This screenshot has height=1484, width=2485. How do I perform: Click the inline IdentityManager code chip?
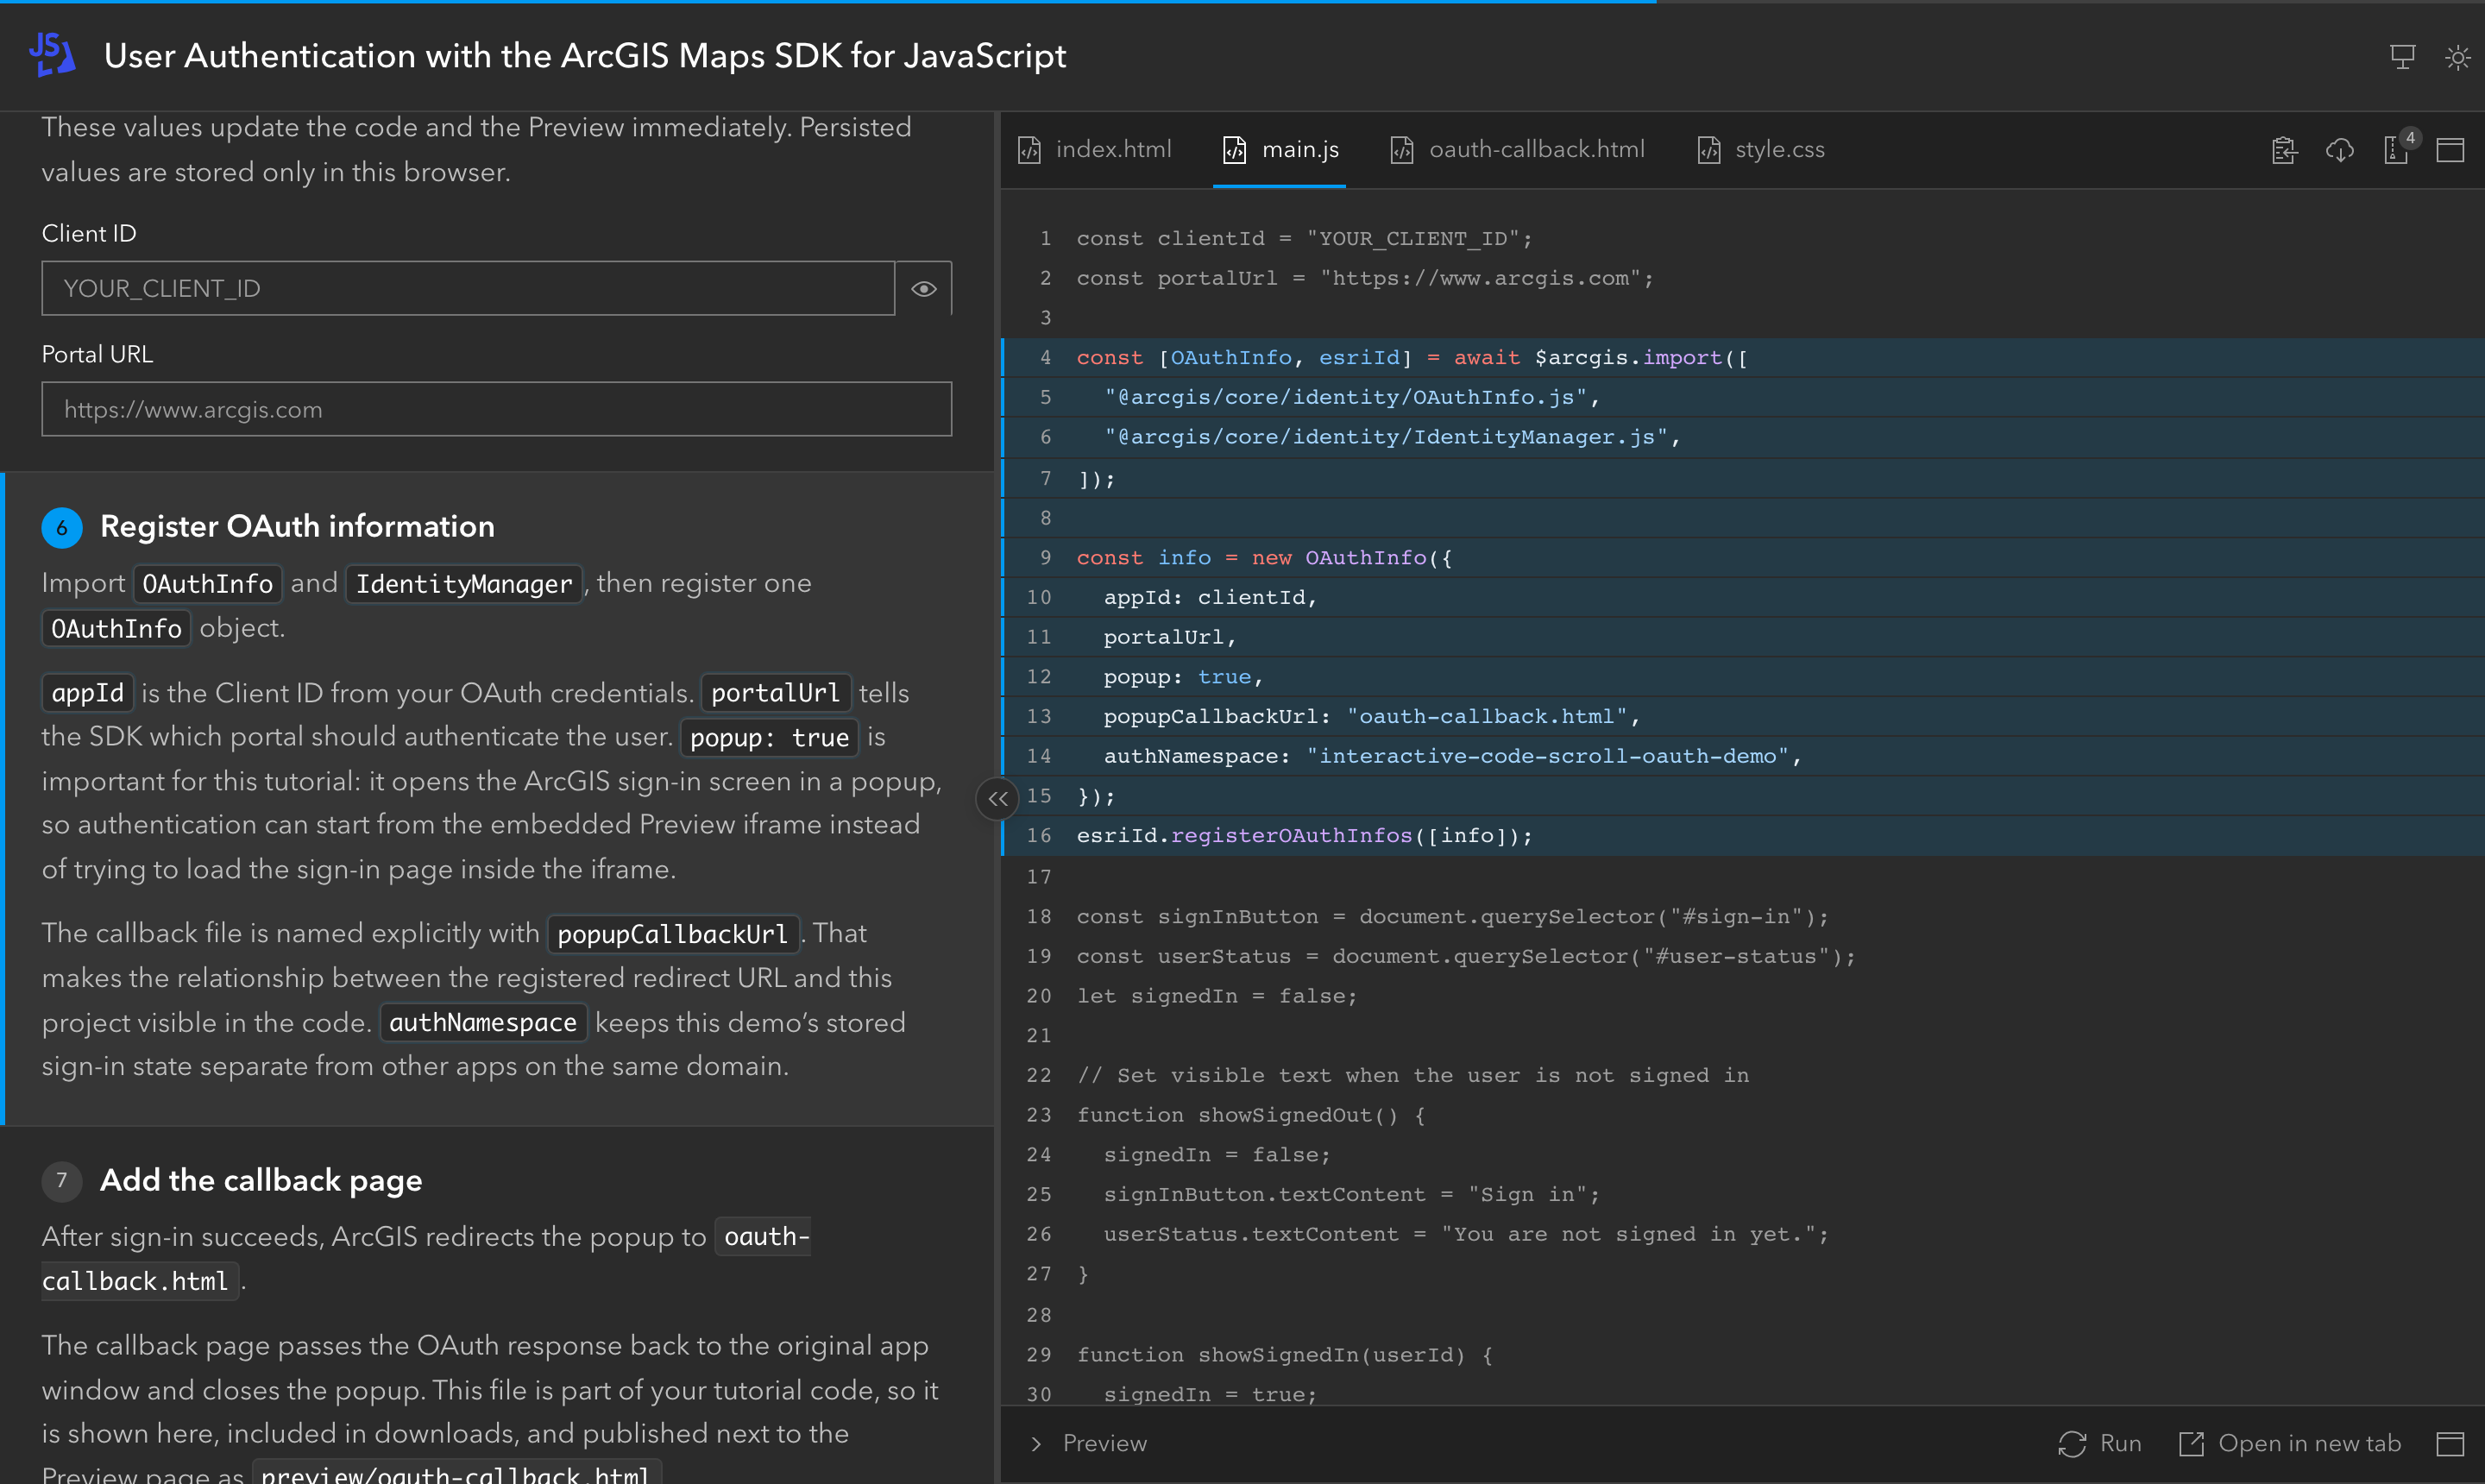point(464,583)
